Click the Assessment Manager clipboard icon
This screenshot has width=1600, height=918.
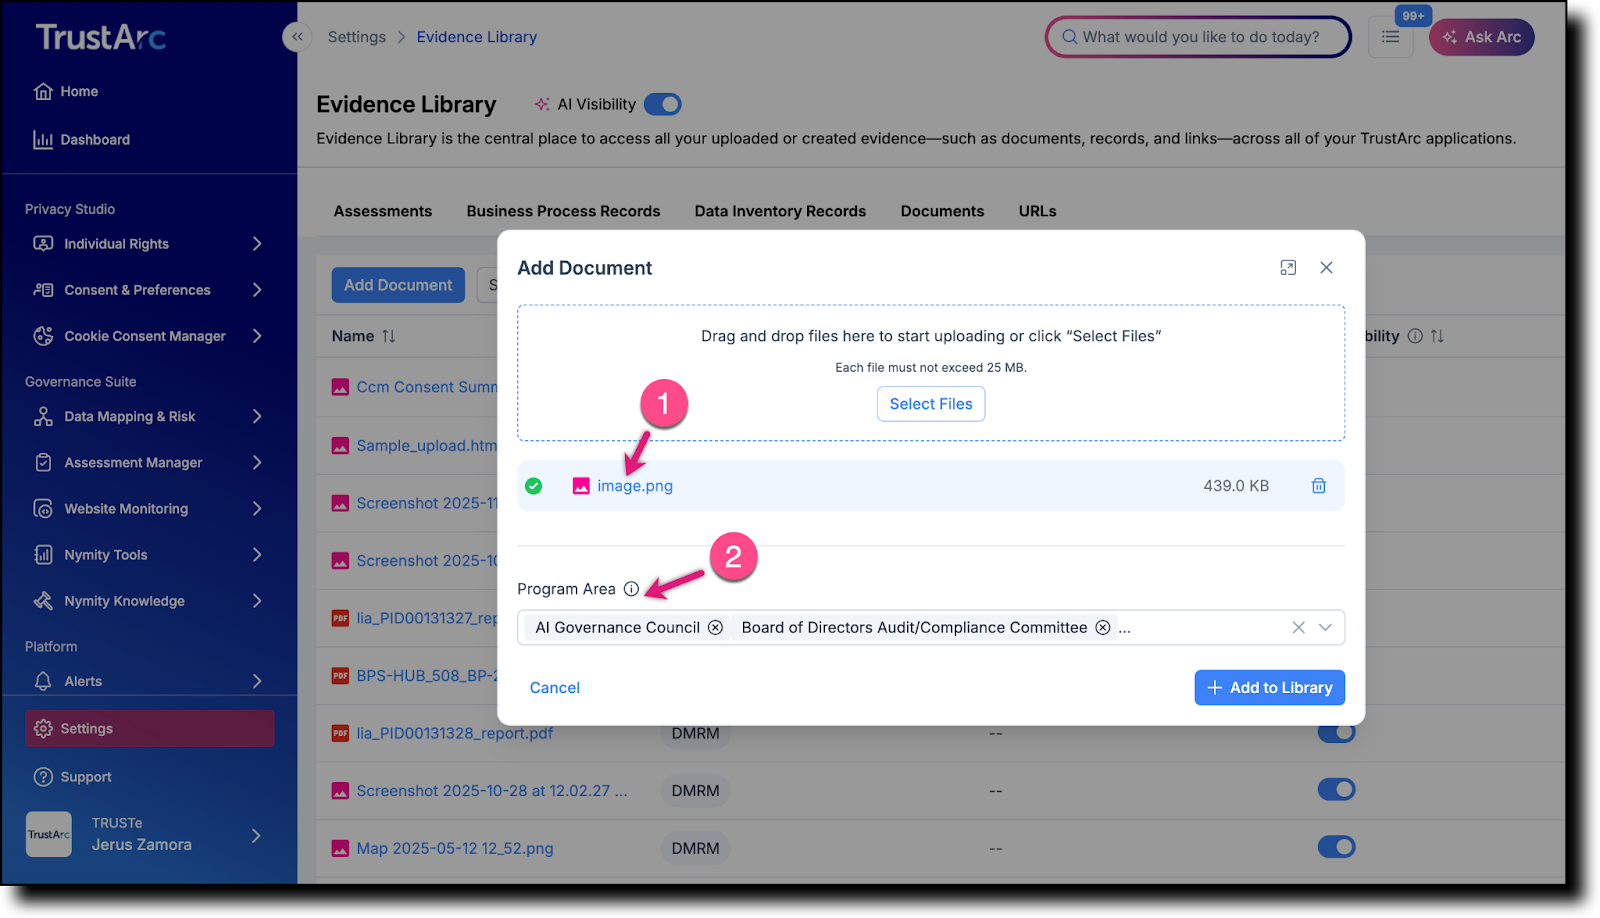click(x=43, y=463)
